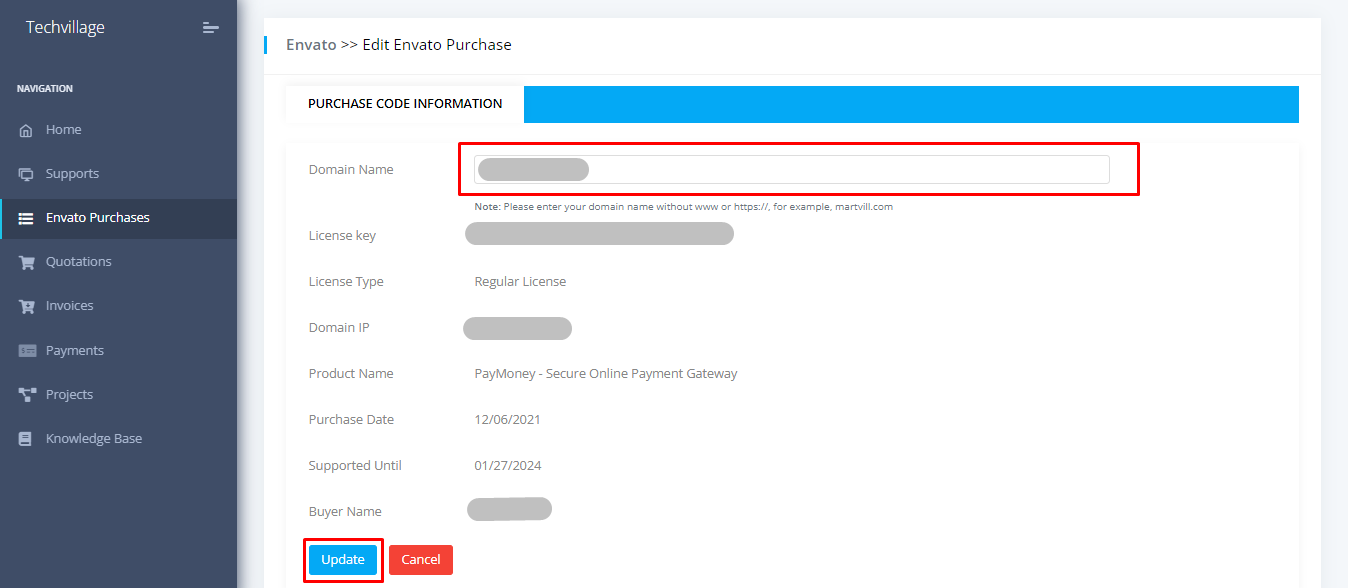Click the Quotations shopping cart icon
The width and height of the screenshot is (1348, 588).
[26, 262]
